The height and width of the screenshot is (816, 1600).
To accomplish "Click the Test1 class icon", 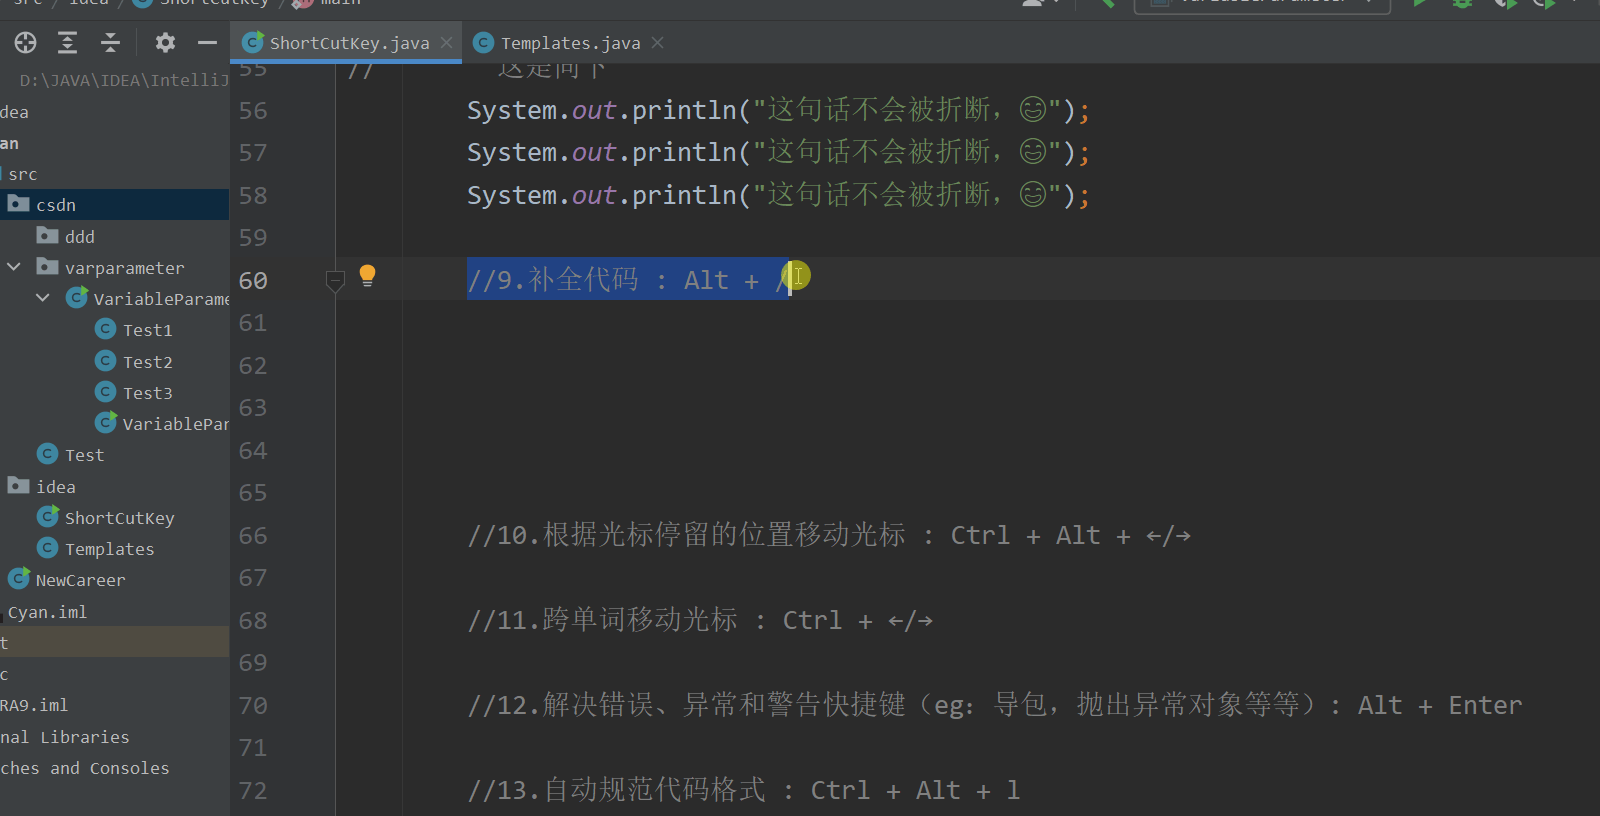I will (105, 329).
